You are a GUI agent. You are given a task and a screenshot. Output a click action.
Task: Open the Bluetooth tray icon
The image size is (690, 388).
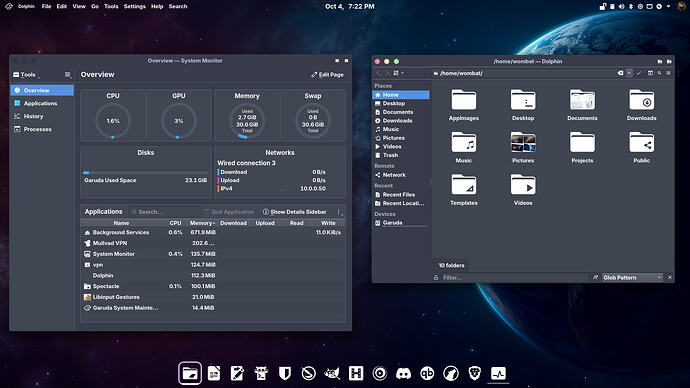pos(631,6)
